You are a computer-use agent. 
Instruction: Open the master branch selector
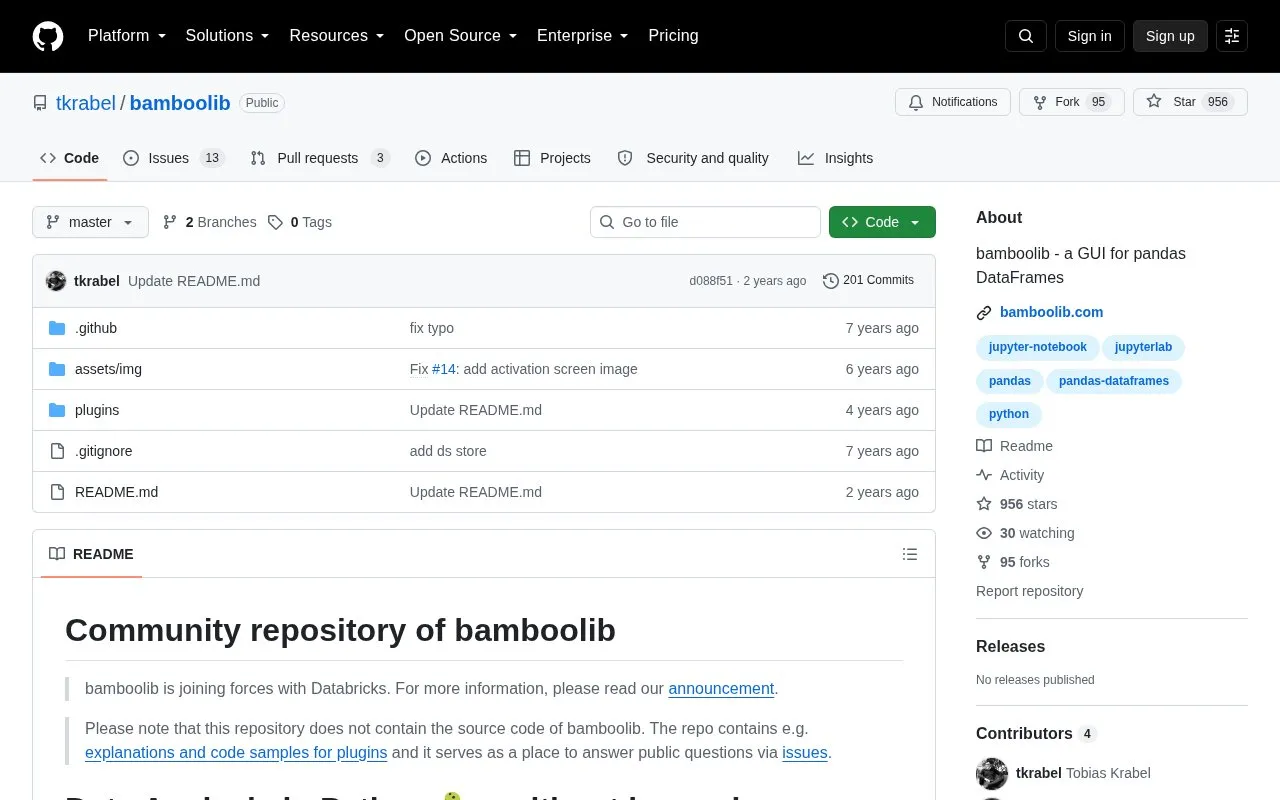coord(90,222)
